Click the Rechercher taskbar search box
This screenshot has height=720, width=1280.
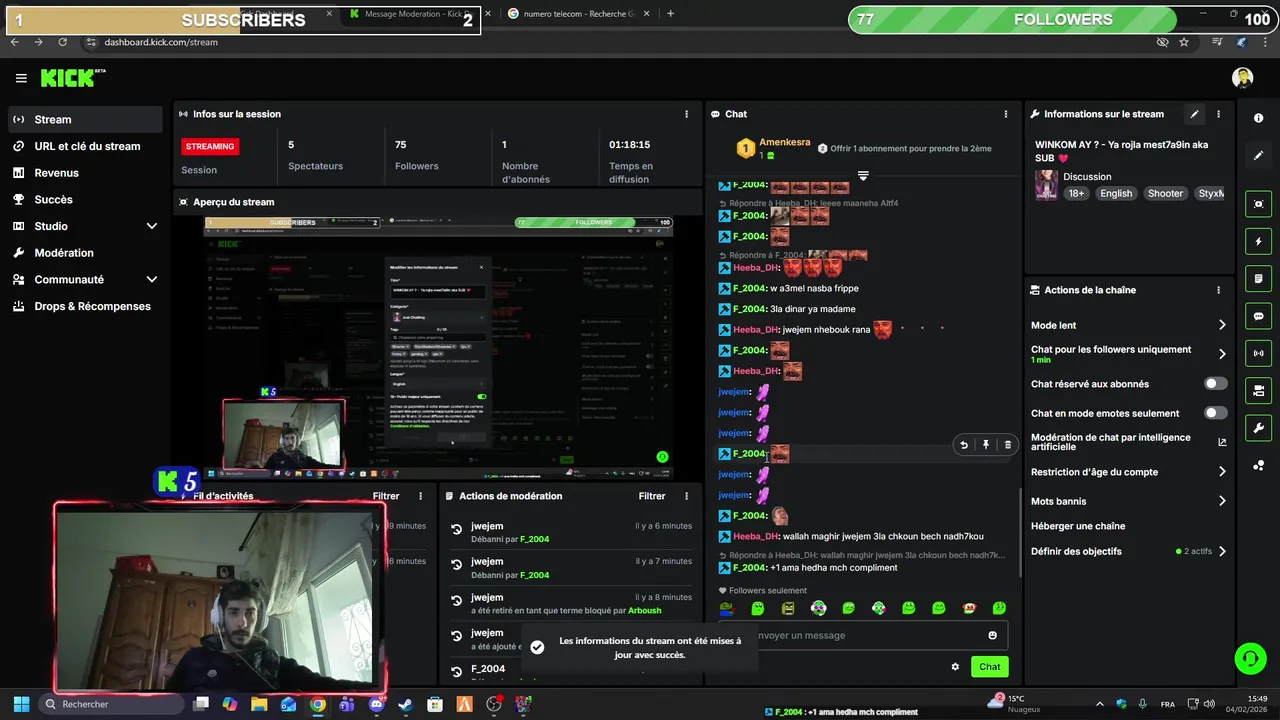(112, 704)
